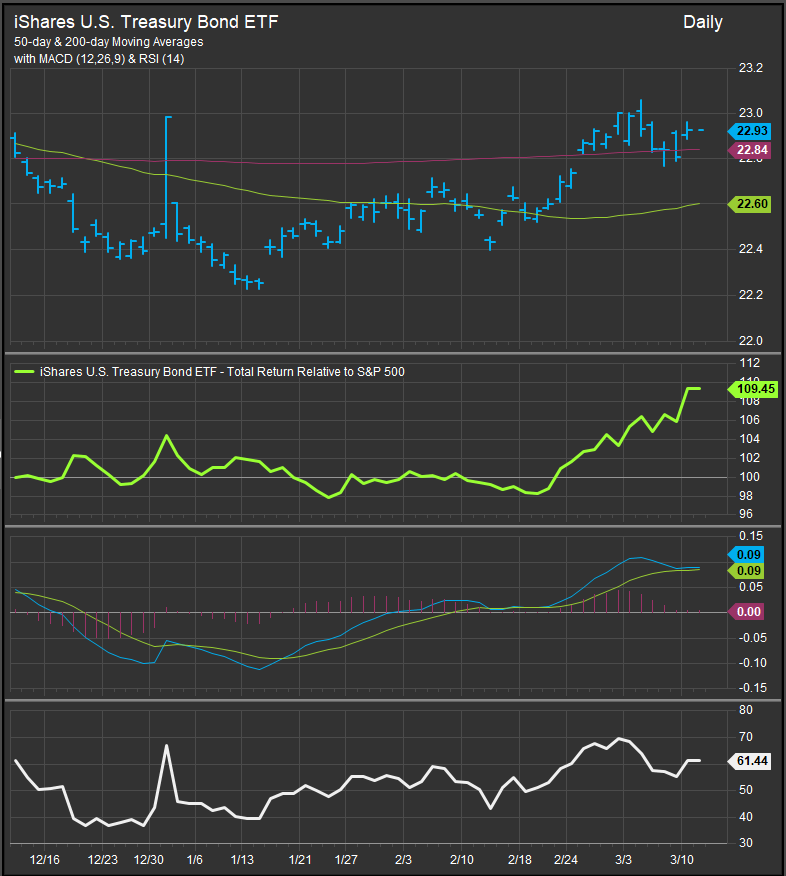Click the 50-day & 200-day Moving Averages subtitle
Screen dimensions: 786x876
click(108, 42)
